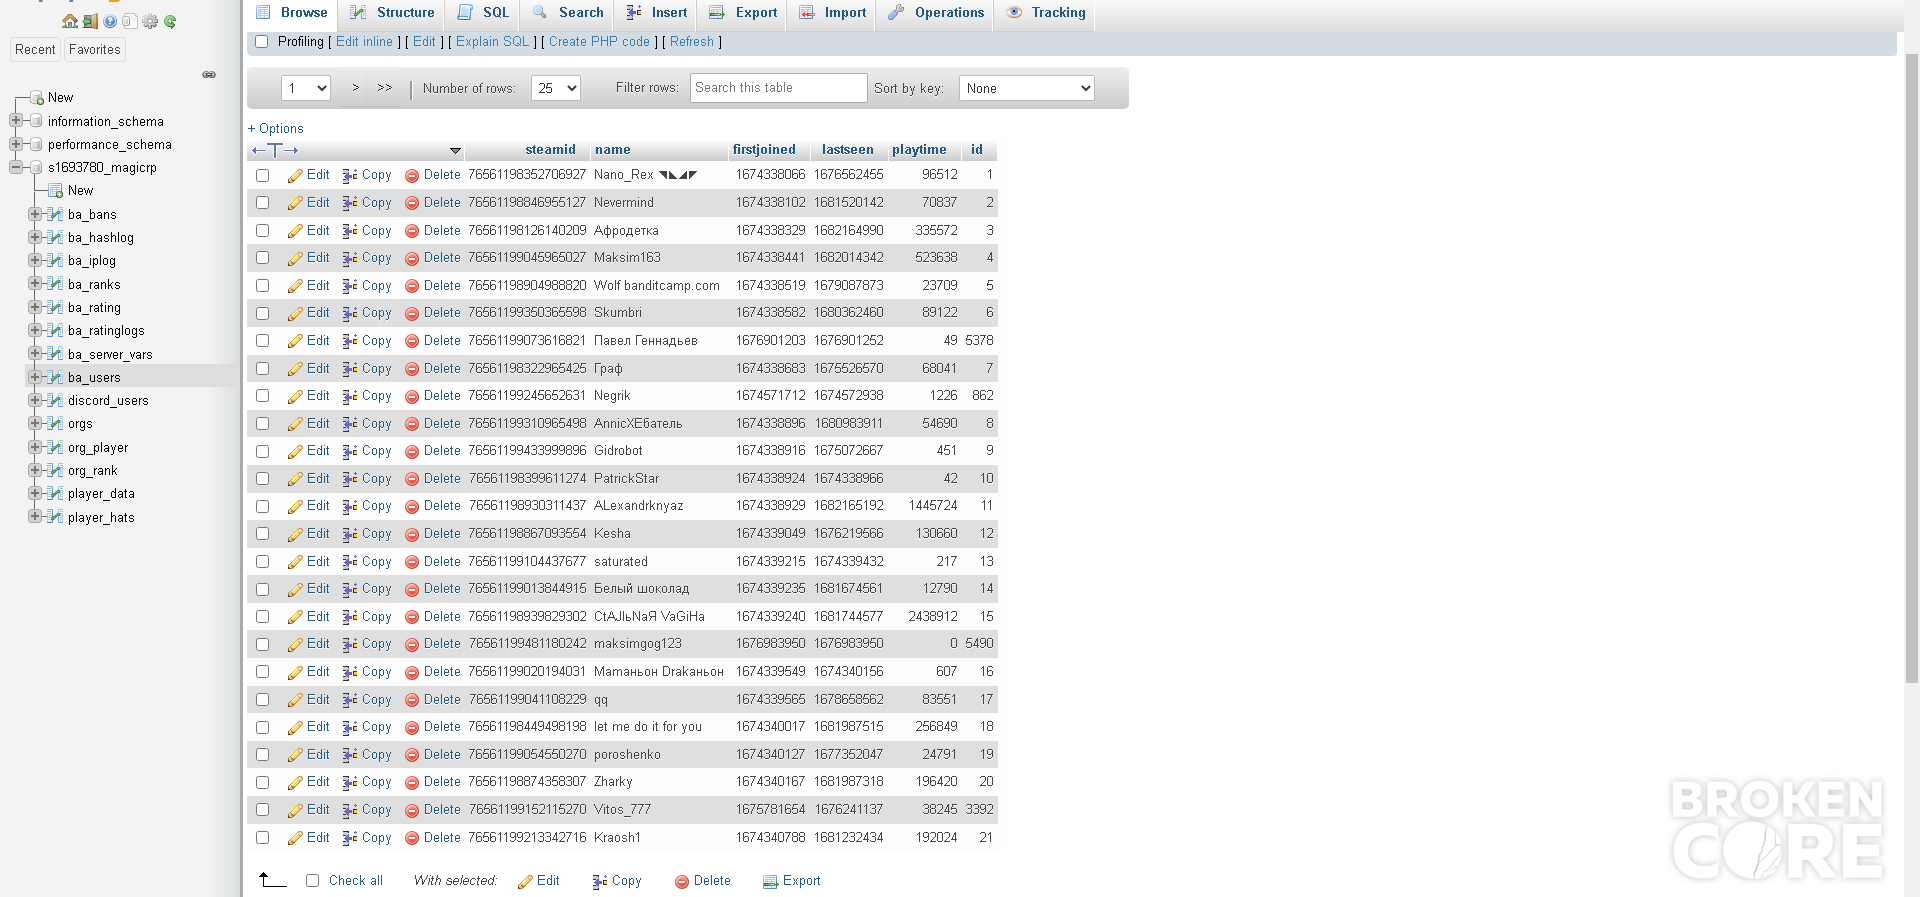
Task: Click red Delete icon for Skumbri row
Action: tap(412, 313)
